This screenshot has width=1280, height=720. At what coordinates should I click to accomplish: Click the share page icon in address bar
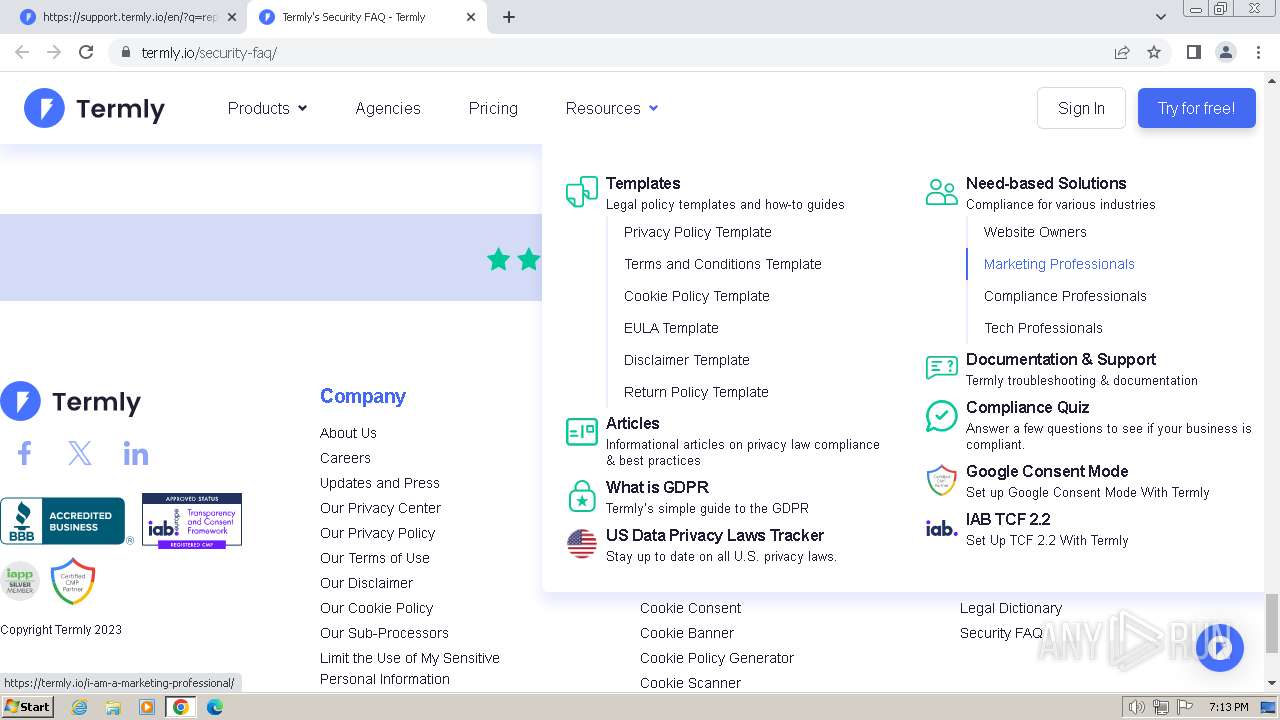click(x=1122, y=52)
